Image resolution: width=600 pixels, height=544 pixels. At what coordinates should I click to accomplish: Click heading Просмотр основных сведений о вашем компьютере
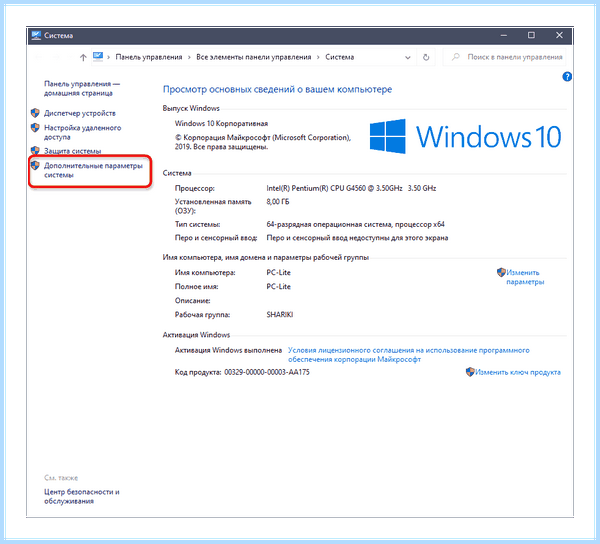click(x=277, y=90)
